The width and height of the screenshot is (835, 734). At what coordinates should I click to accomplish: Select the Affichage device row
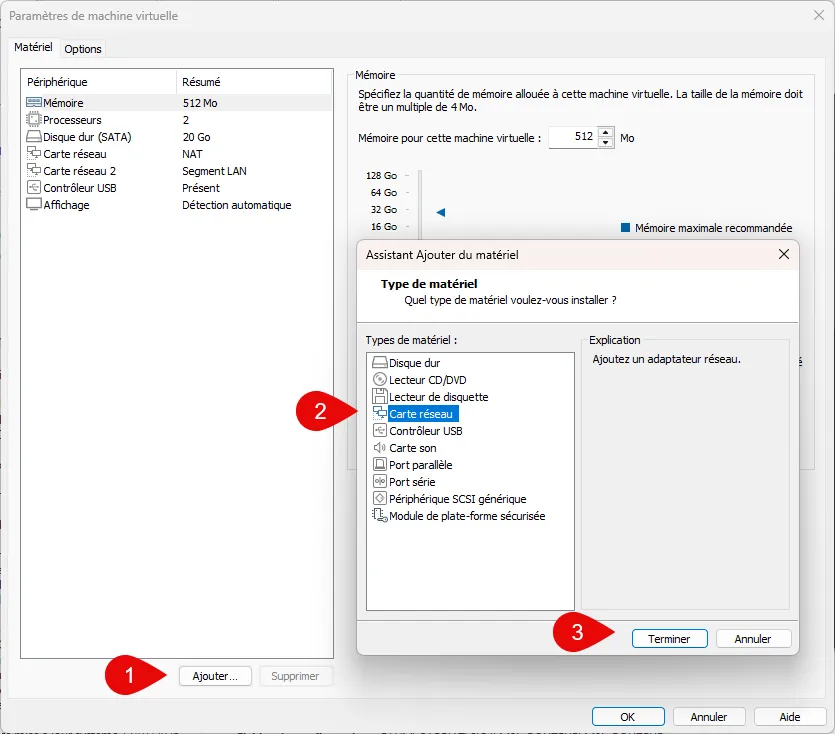(66, 205)
